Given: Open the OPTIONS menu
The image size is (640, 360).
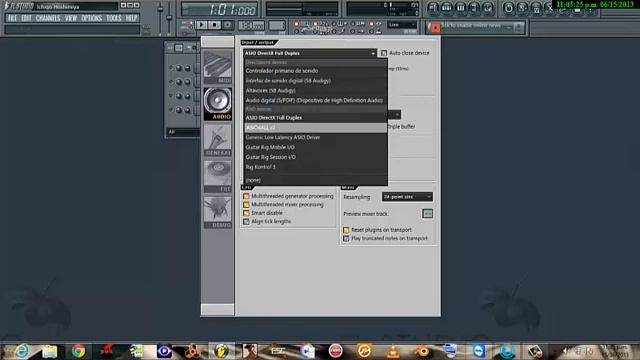Looking at the screenshot, I should (x=91, y=18).
